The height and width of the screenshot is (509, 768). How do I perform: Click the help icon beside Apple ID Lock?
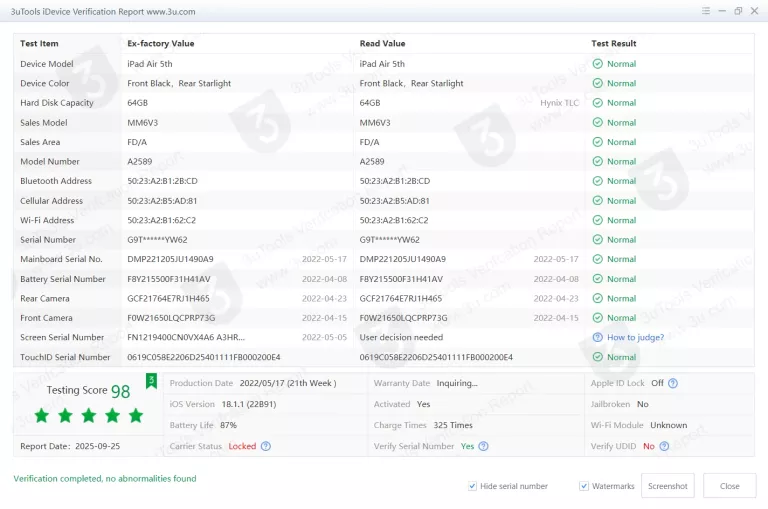(x=673, y=383)
